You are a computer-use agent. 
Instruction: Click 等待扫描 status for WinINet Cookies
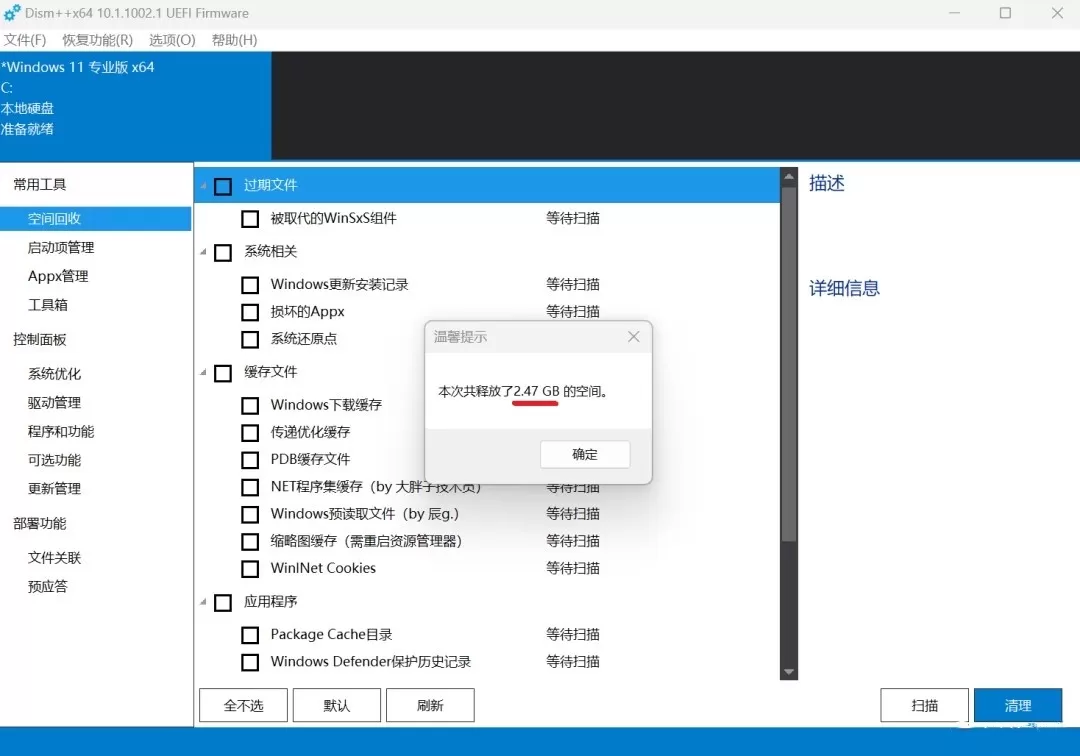pos(573,568)
